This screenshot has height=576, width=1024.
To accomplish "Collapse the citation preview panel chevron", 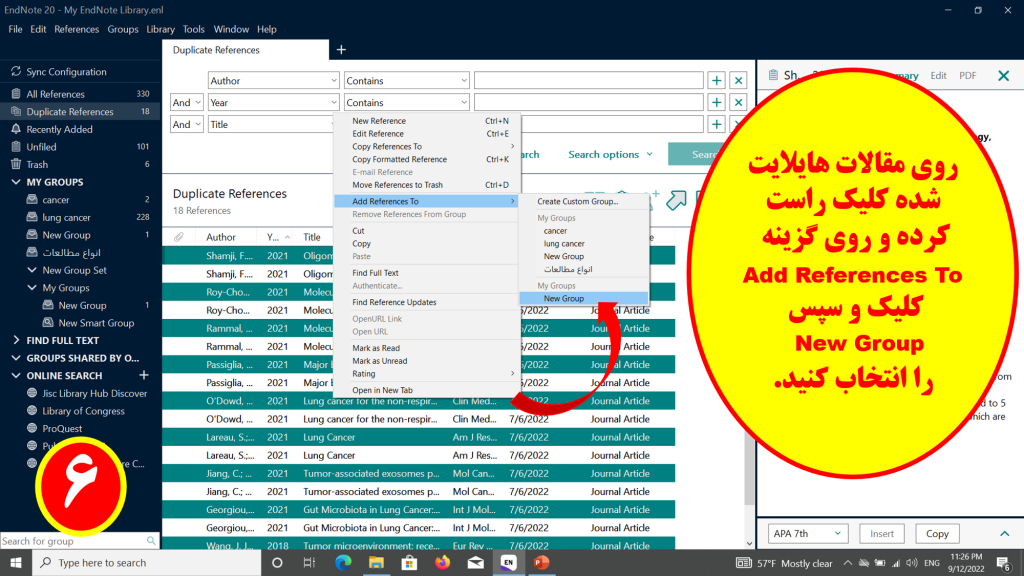I will (x=1004, y=534).
